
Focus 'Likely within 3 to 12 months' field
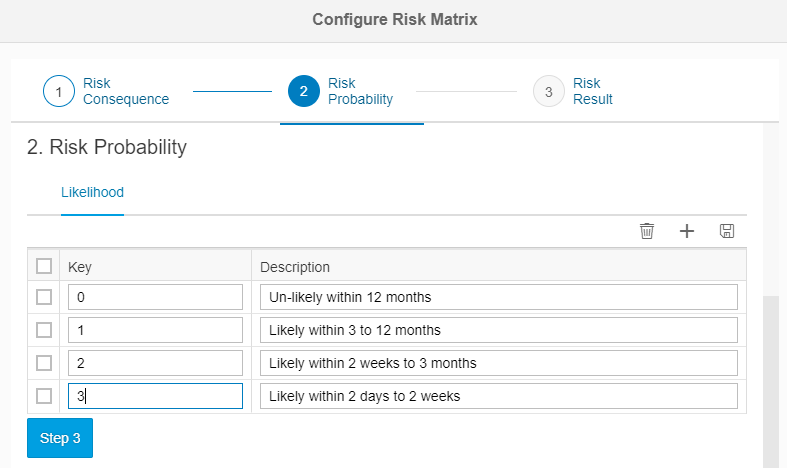[498, 330]
